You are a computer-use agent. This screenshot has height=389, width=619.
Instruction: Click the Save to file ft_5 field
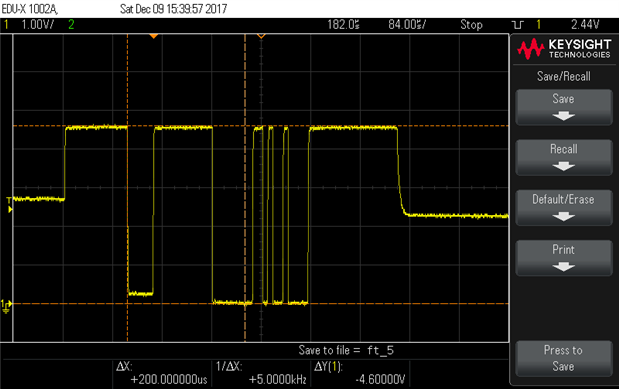pyautogui.click(x=346, y=350)
